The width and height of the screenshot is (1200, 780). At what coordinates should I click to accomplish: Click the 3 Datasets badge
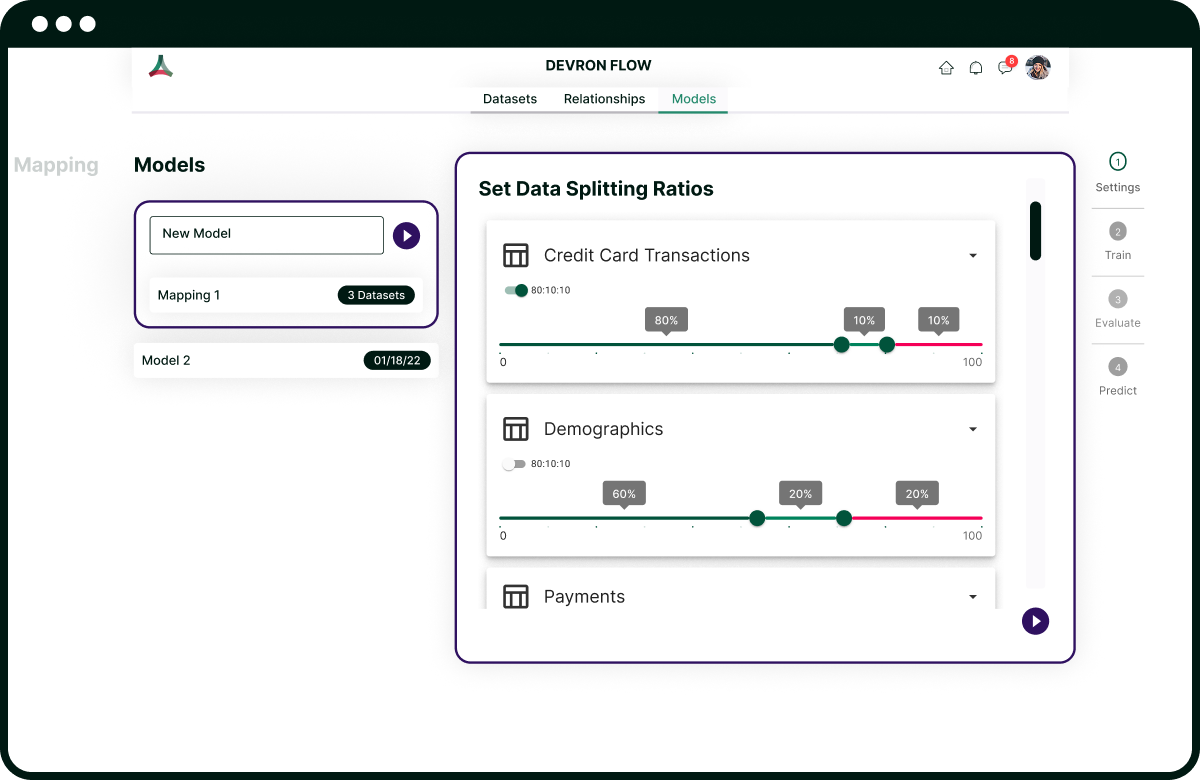click(x=376, y=295)
